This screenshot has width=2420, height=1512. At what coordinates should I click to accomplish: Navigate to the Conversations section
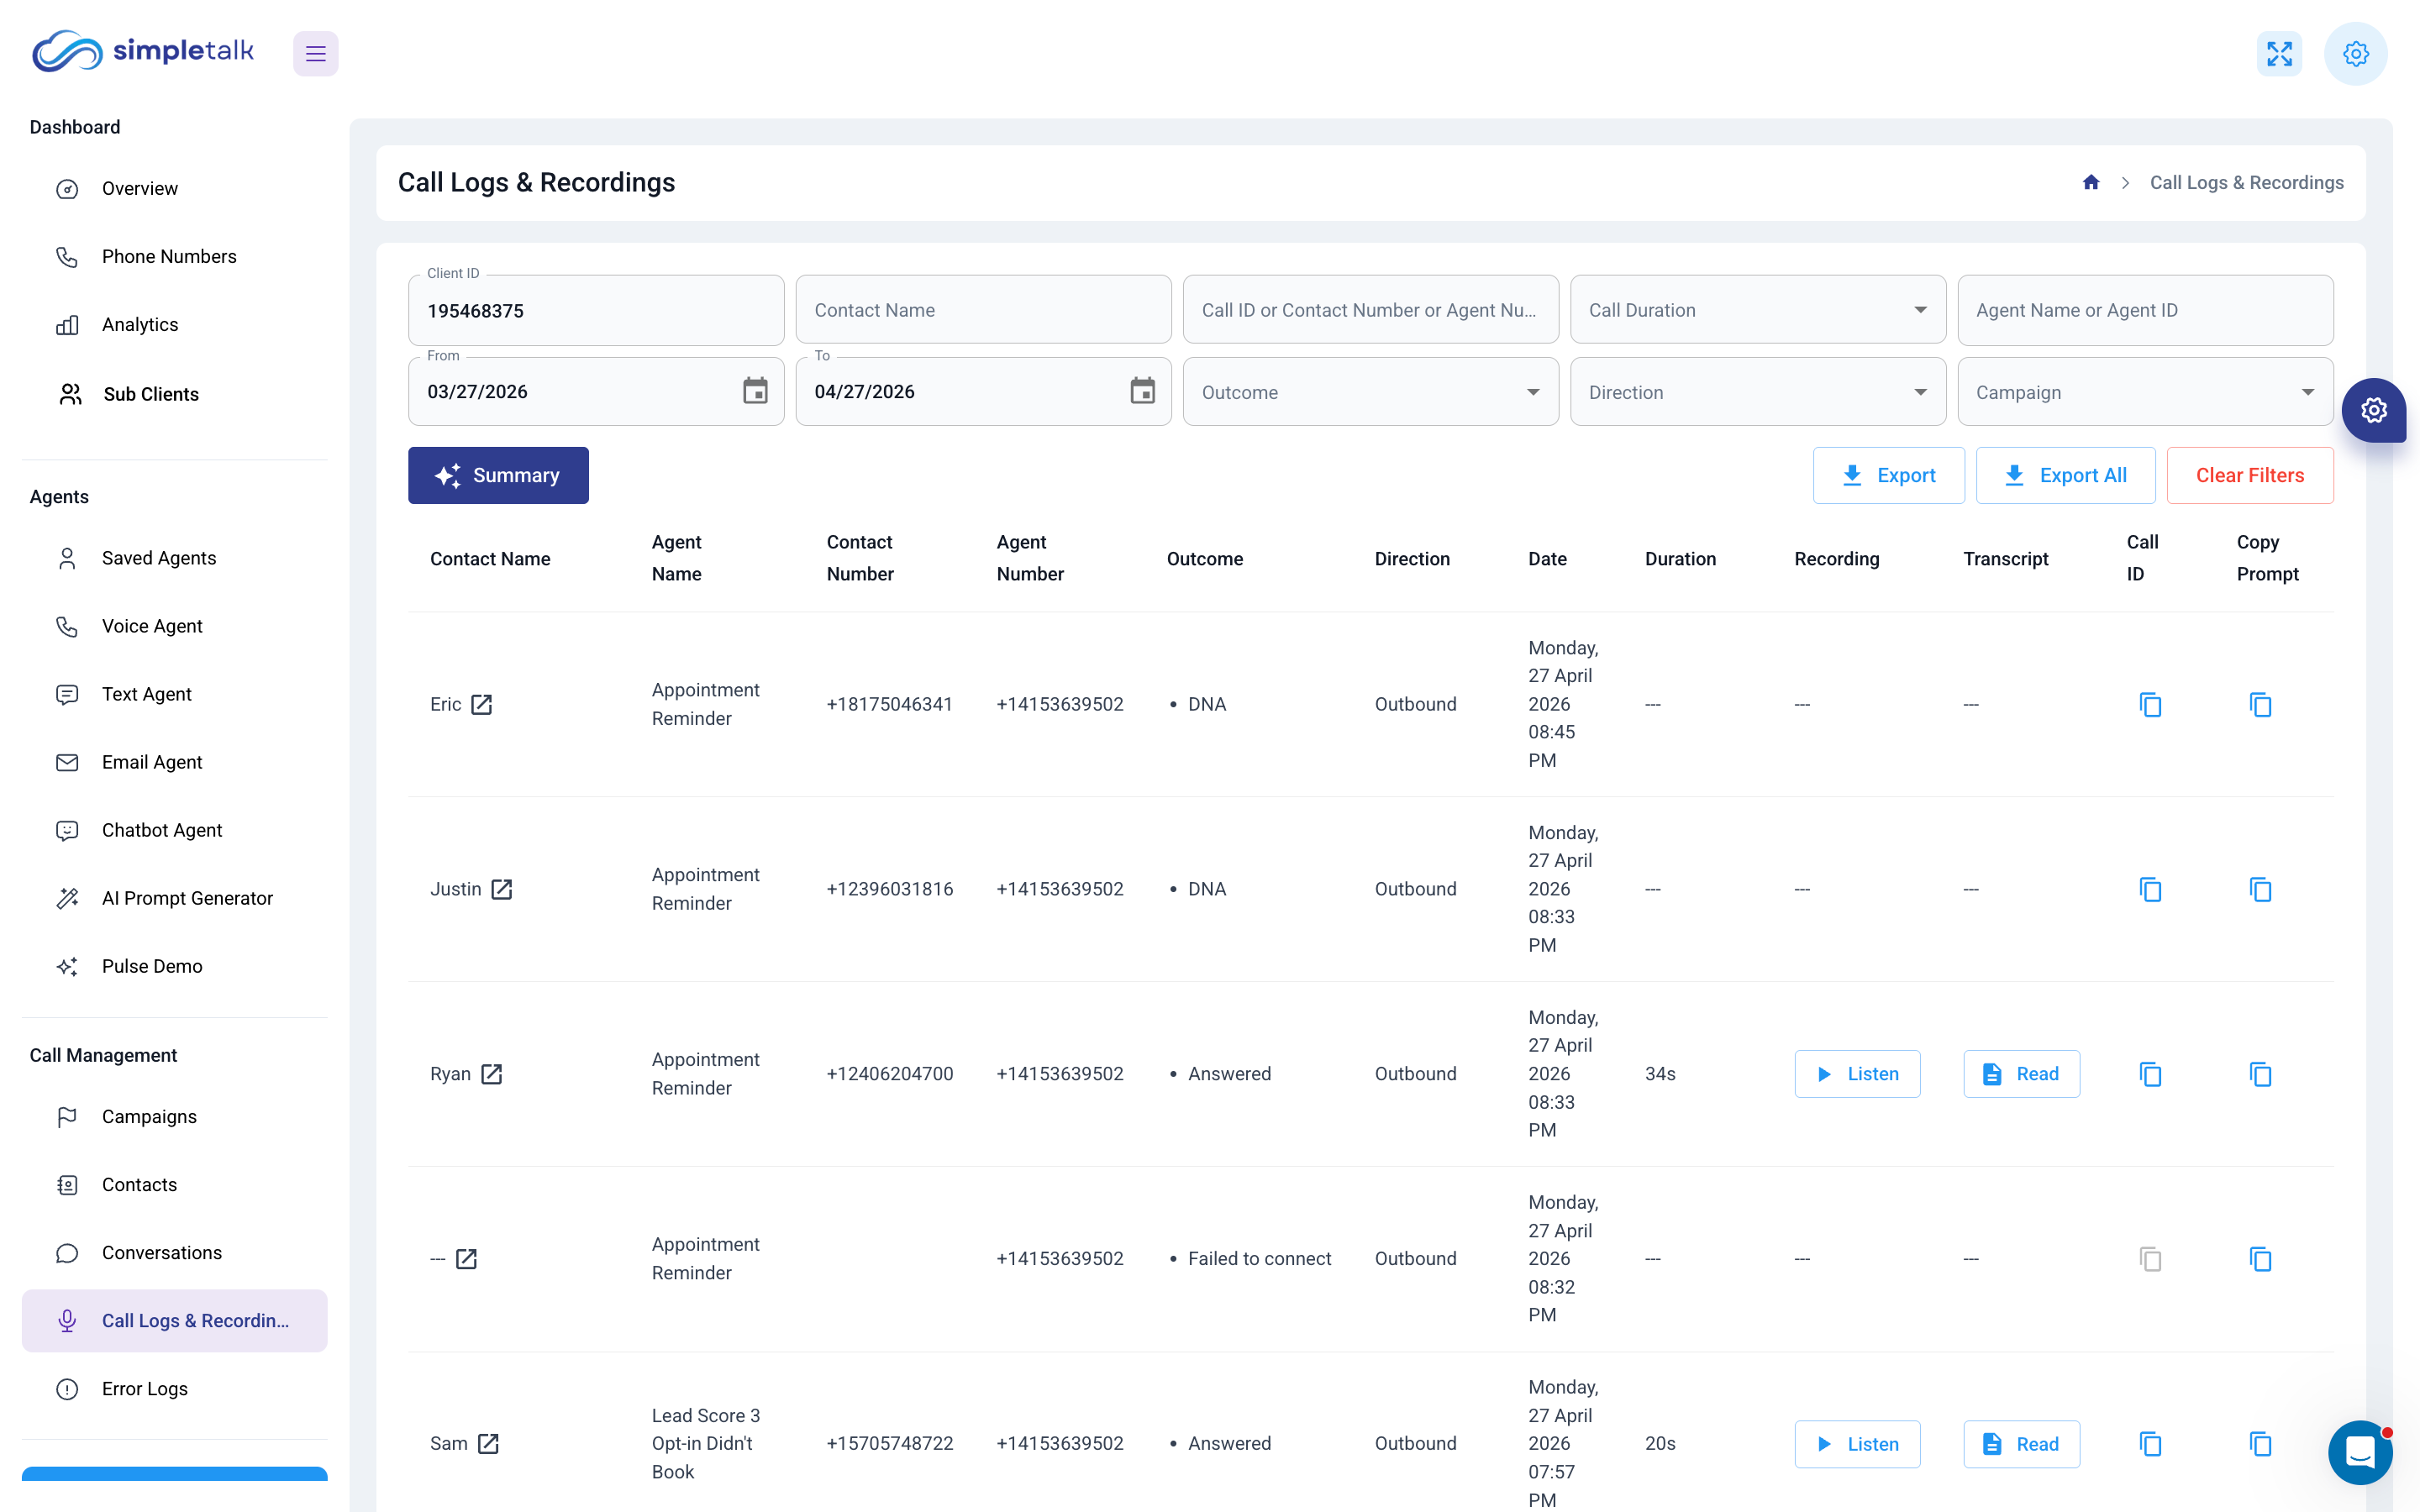pos(161,1252)
